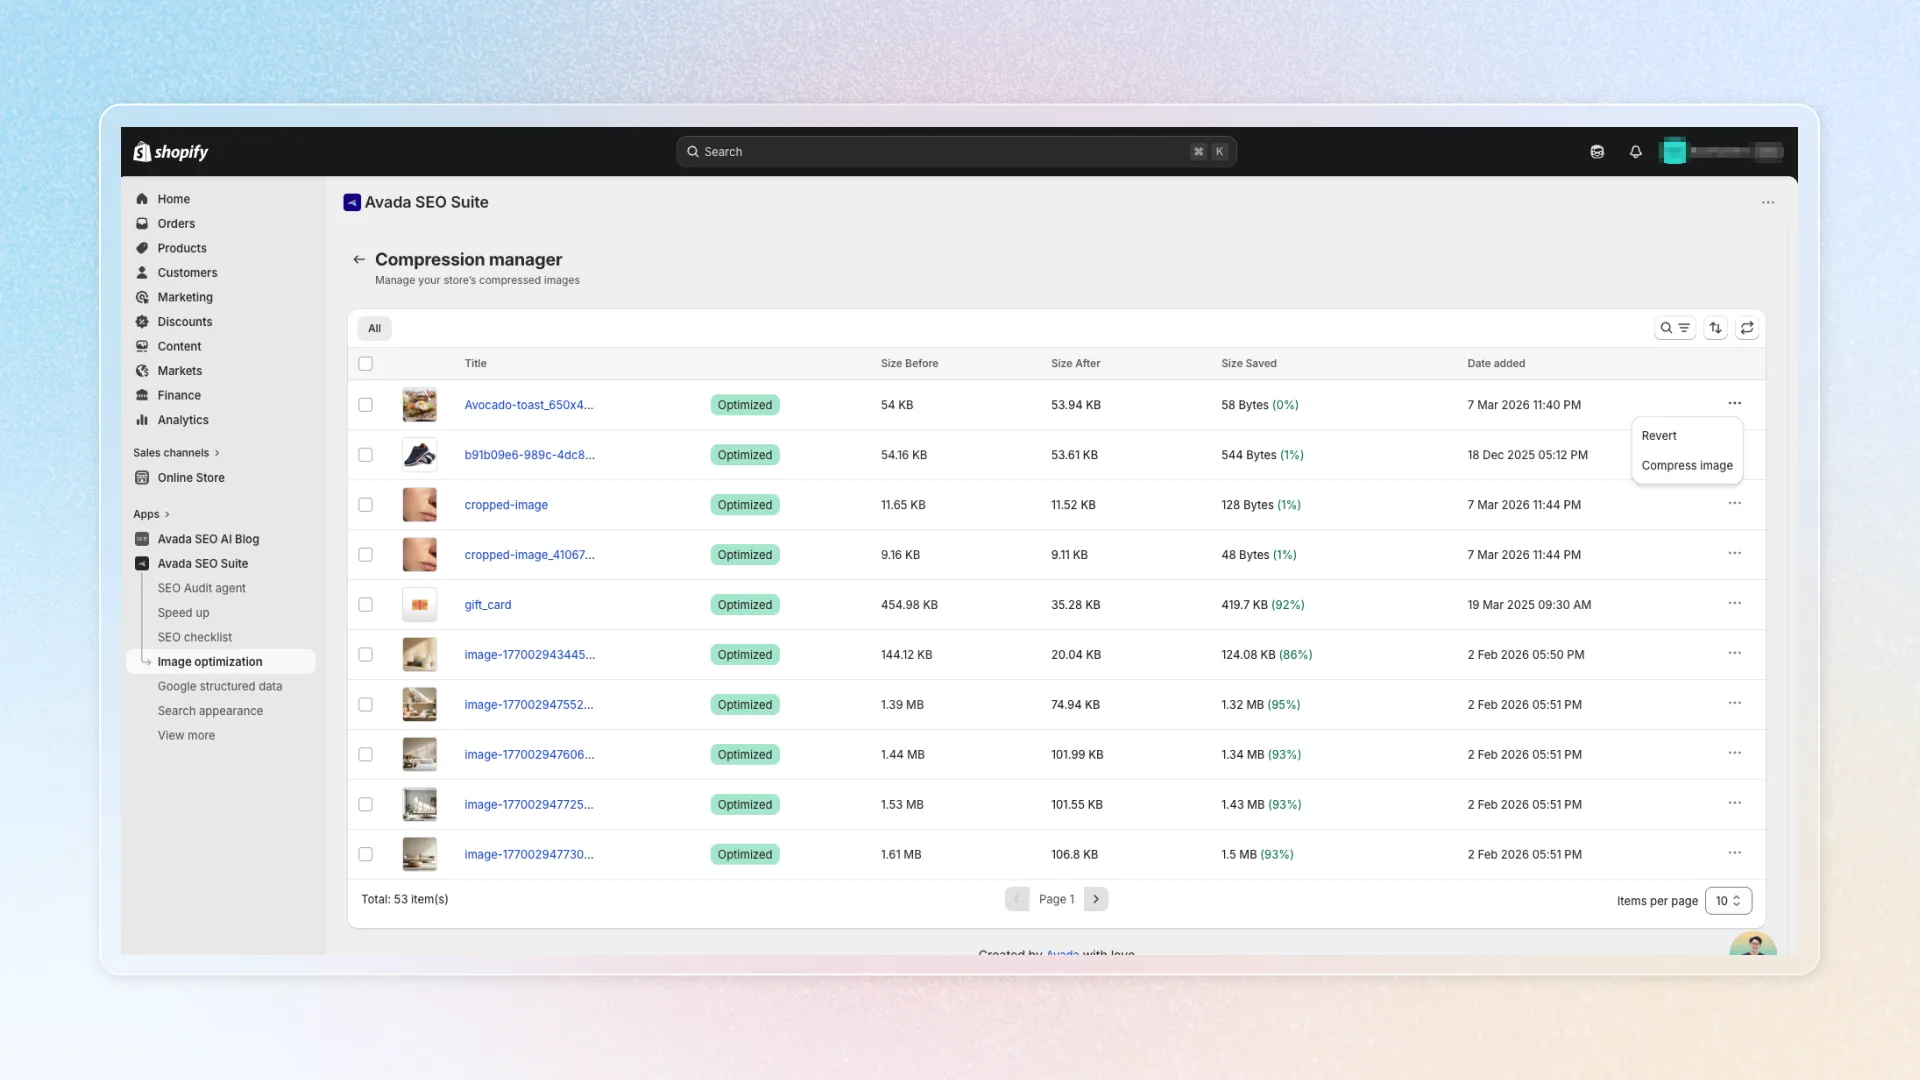Open Orders in the sidebar
This screenshot has width=1920, height=1080.
(176, 224)
